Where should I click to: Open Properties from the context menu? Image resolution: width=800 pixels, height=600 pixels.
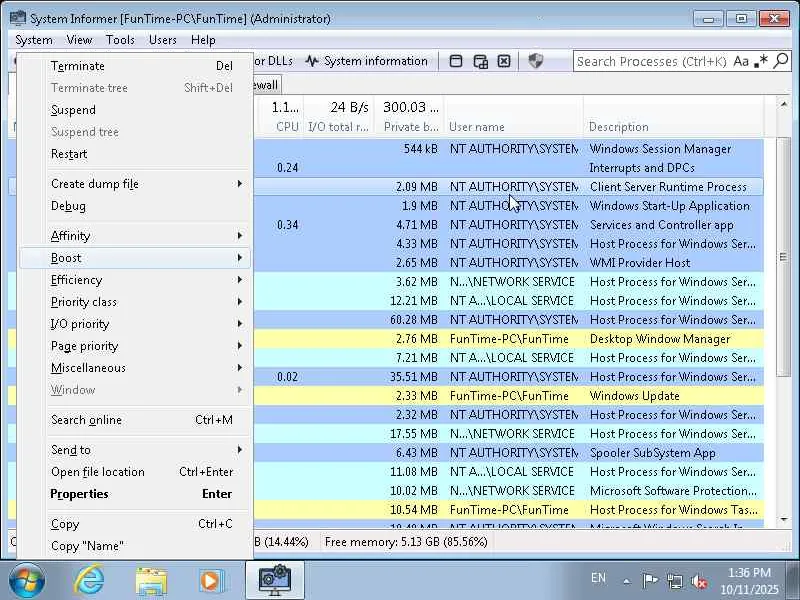coord(135,494)
